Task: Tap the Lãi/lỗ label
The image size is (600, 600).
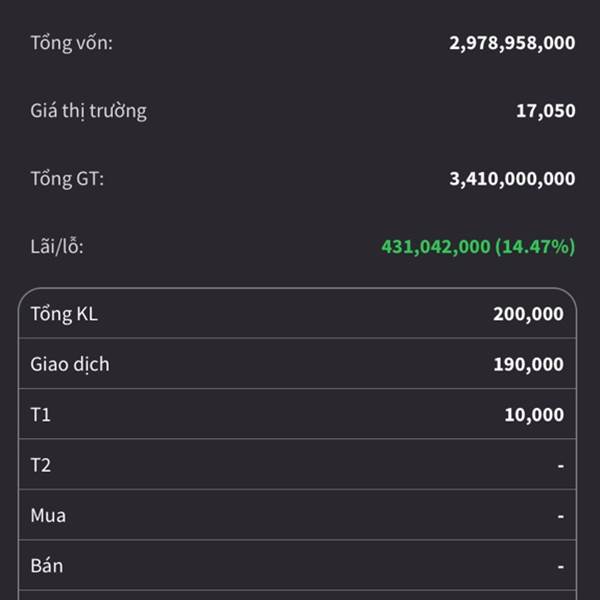Action: click(x=57, y=246)
